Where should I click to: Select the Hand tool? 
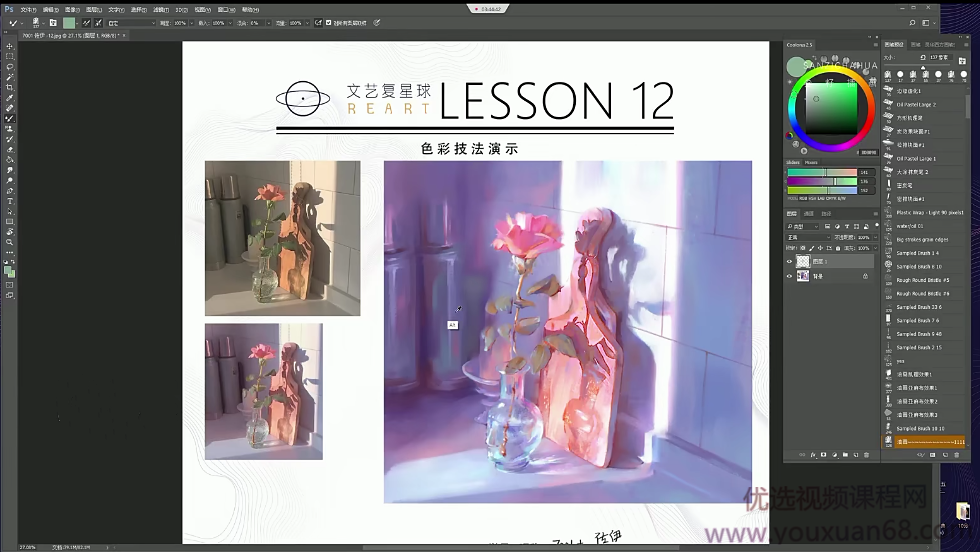(9, 232)
